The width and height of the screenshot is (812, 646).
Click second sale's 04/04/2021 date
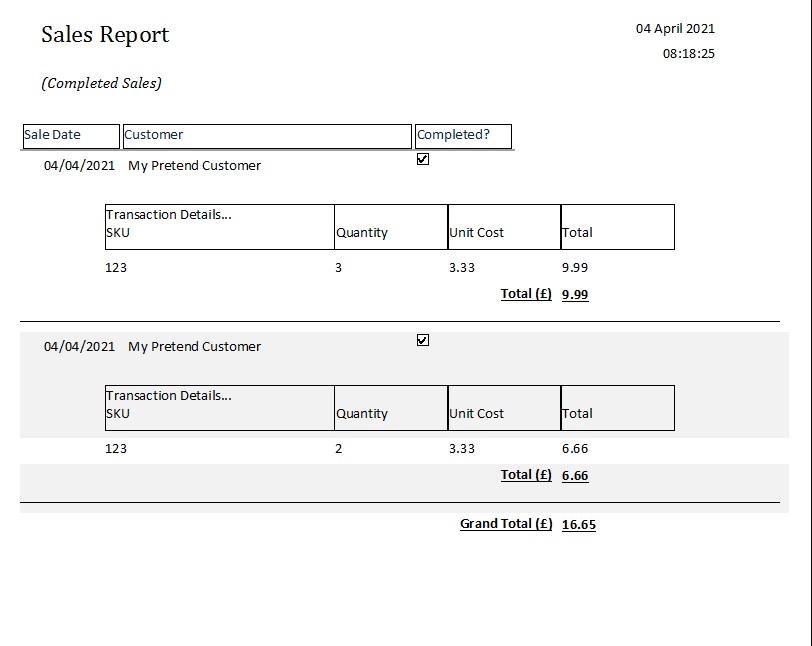(x=79, y=347)
